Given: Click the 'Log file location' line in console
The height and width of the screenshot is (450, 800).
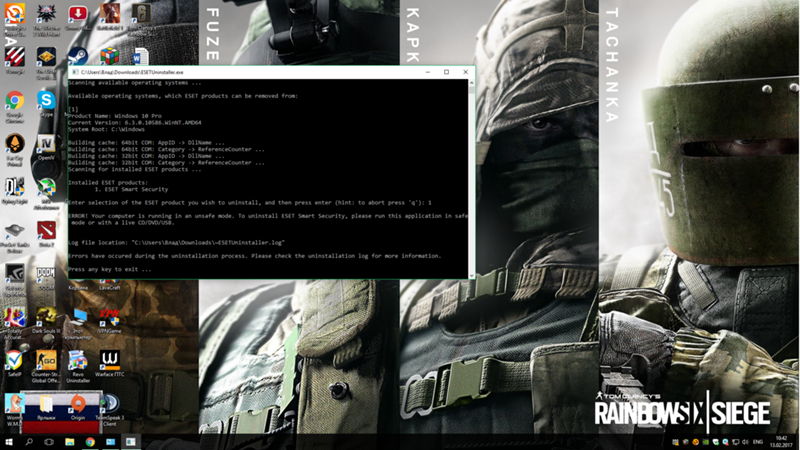Looking at the screenshot, I should click(x=177, y=243).
